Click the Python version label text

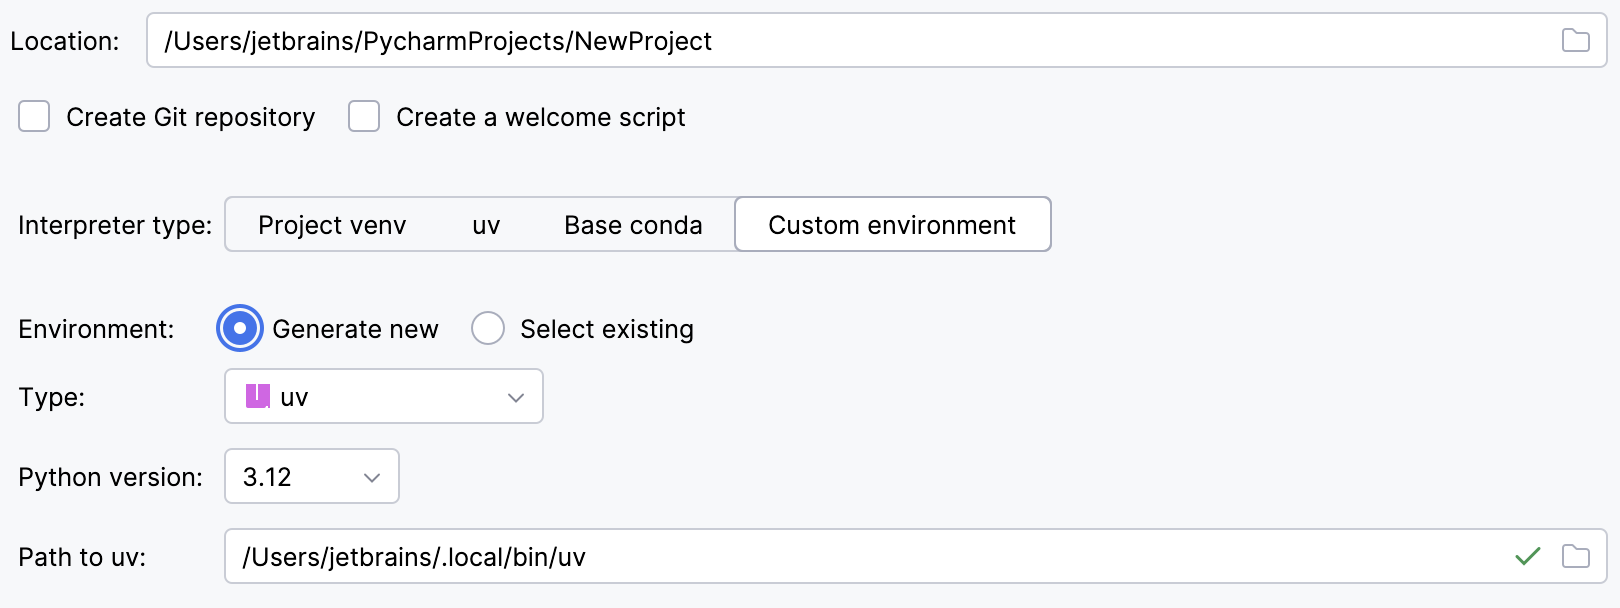[x=110, y=477]
